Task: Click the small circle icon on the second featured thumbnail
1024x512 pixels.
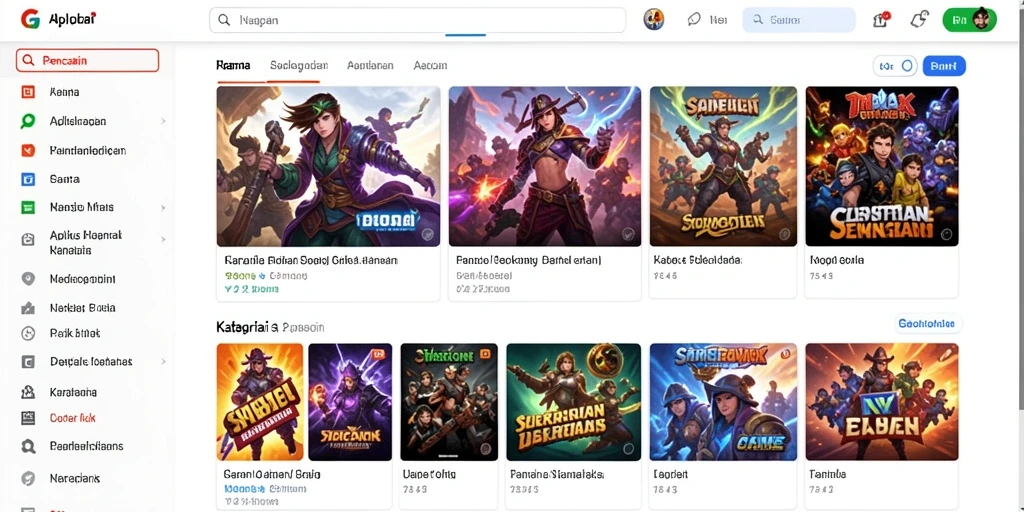Action: click(627, 233)
